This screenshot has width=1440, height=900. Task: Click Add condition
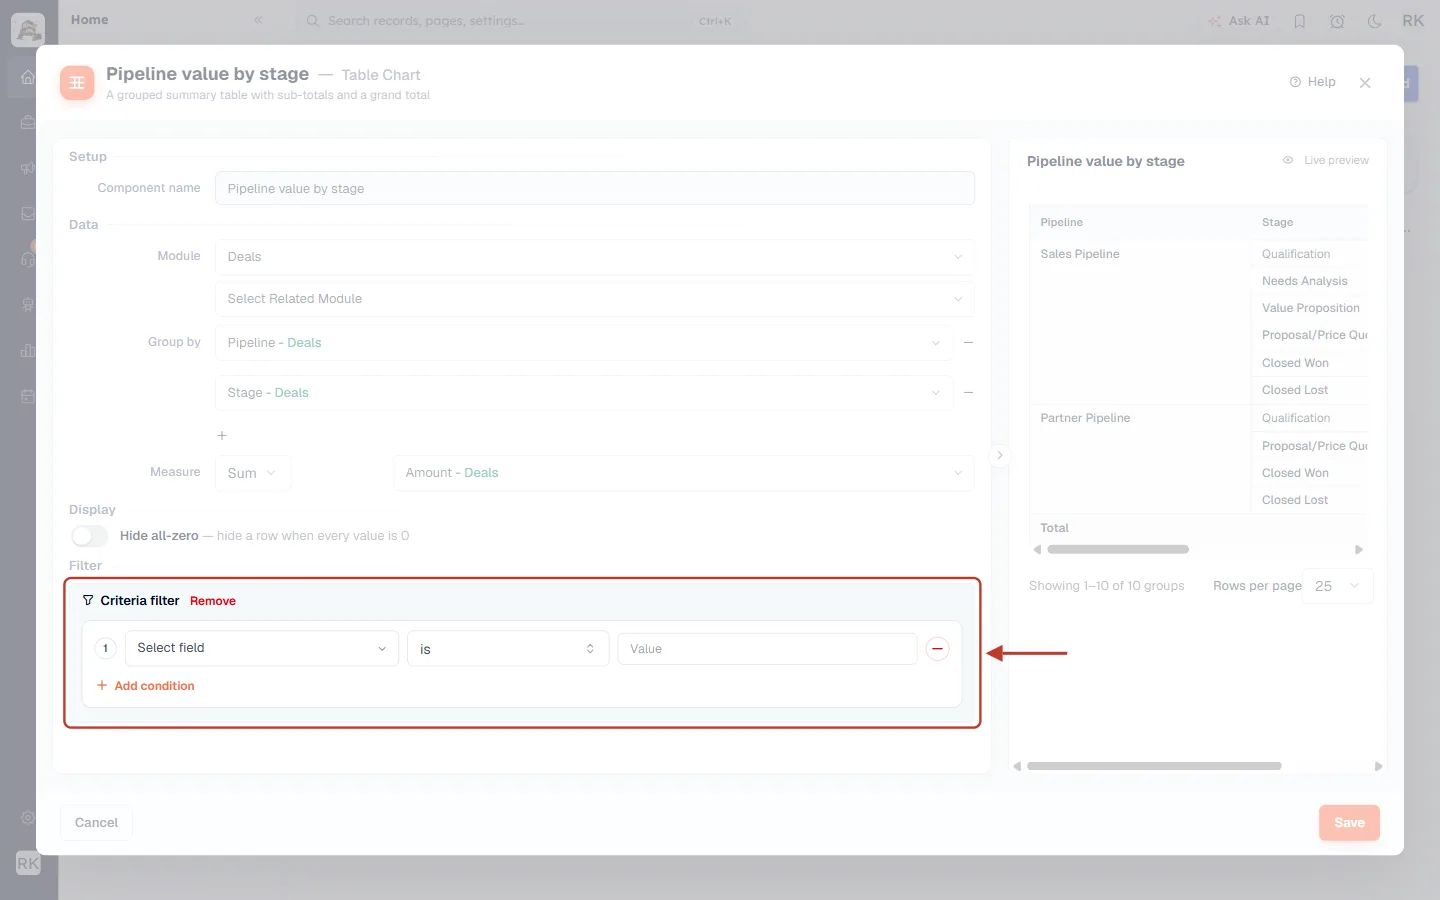[x=145, y=686]
